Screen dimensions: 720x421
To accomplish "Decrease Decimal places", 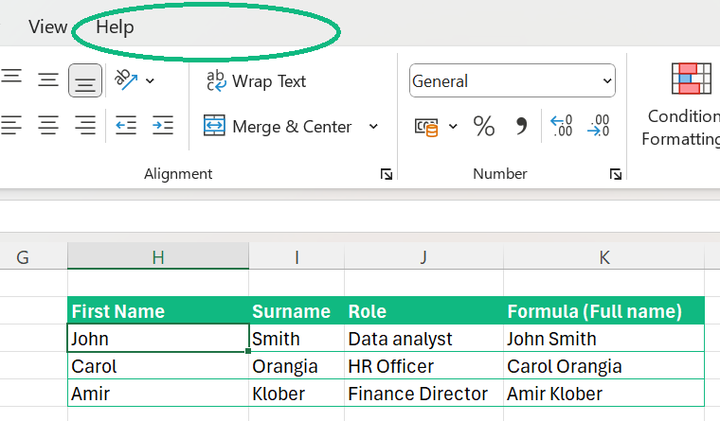I will click(598, 126).
